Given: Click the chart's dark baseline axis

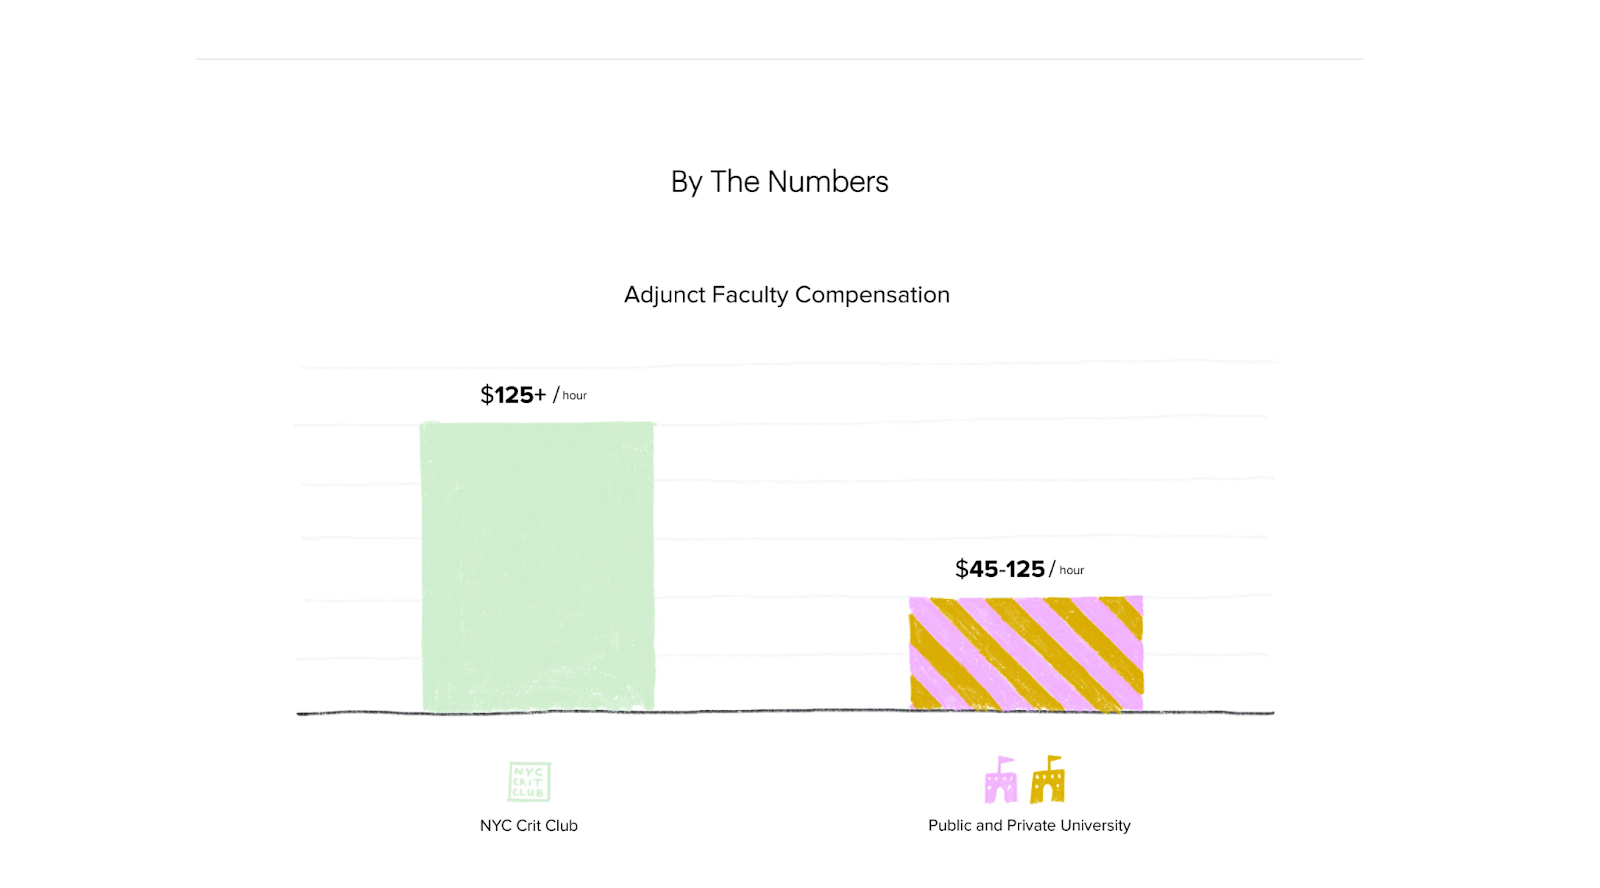Looking at the screenshot, I should coord(785,713).
